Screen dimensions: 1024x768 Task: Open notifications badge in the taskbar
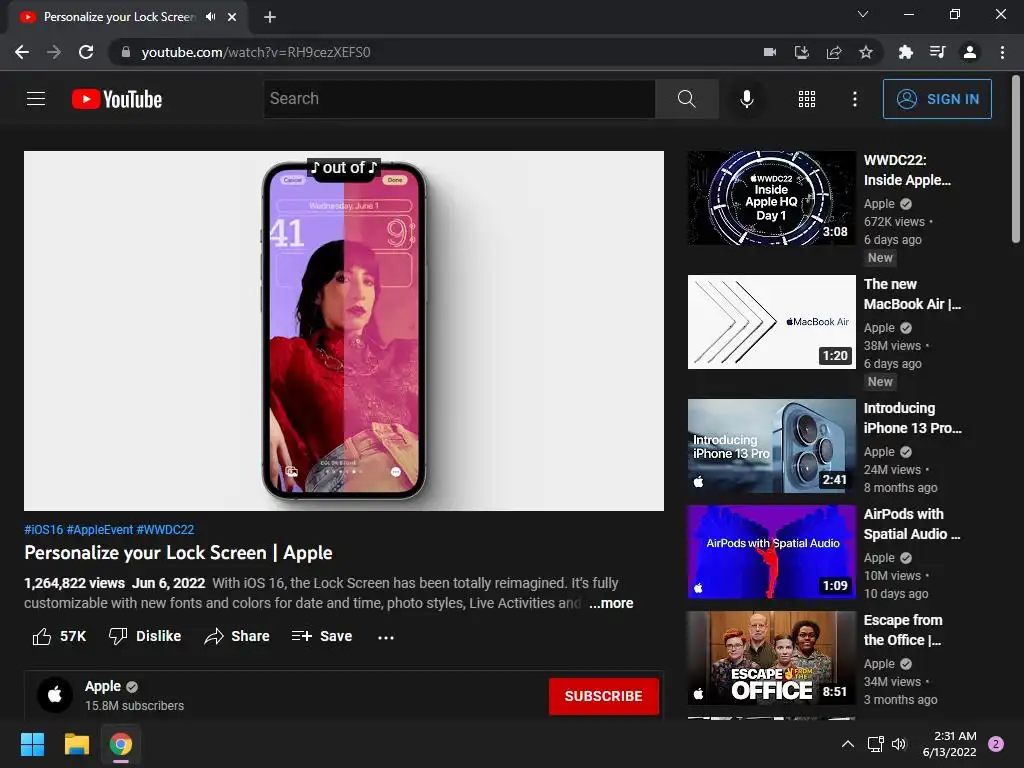tap(996, 744)
